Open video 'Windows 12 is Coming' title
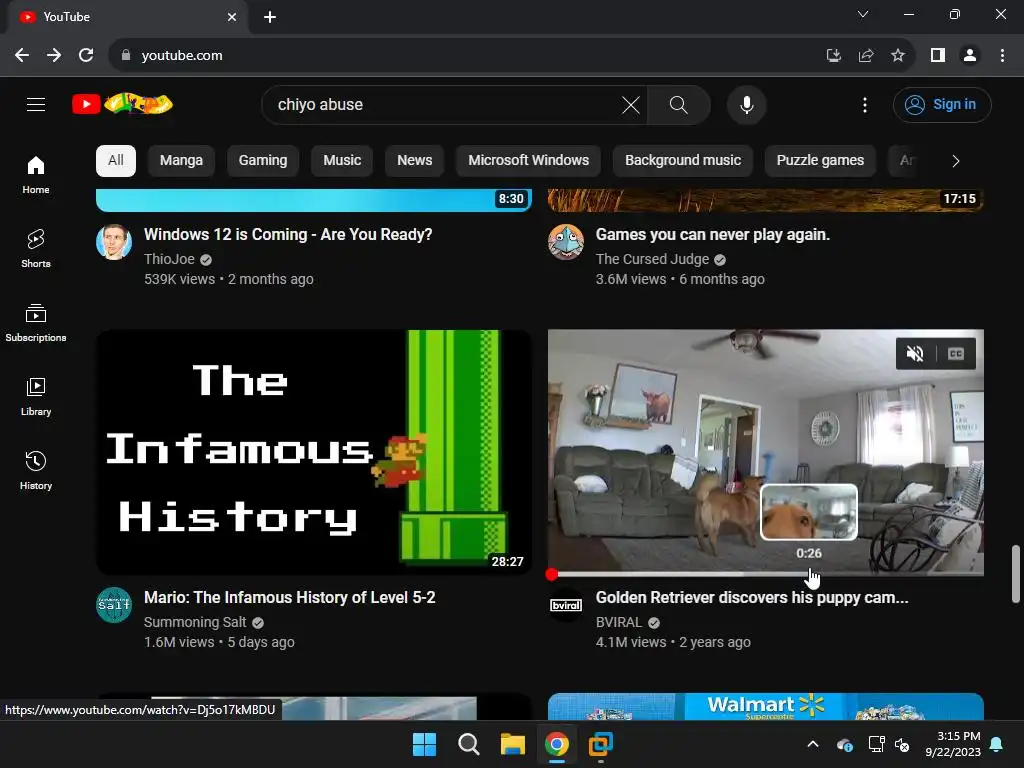Viewport: 1024px width, 768px height. (288, 234)
